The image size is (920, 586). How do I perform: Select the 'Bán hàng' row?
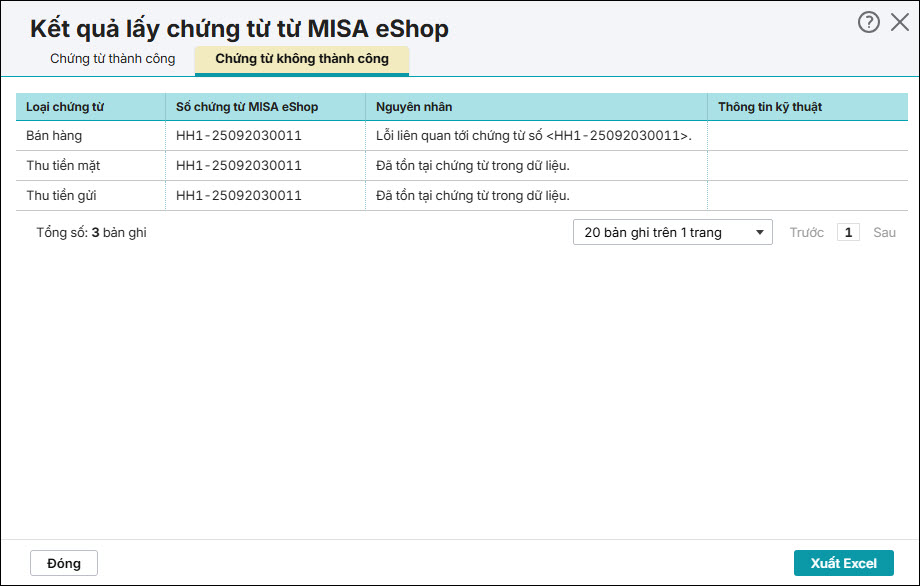54,135
